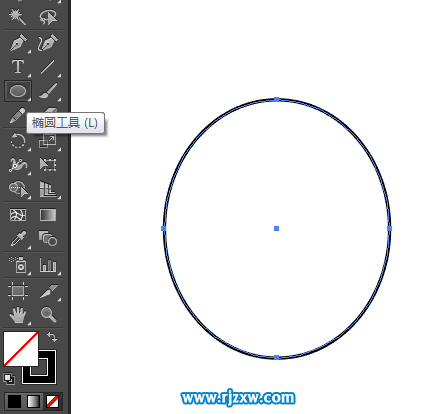Reset to default fill and stroke
Image resolution: width=434 pixels, height=414 pixels.
pyautogui.click(x=9, y=379)
